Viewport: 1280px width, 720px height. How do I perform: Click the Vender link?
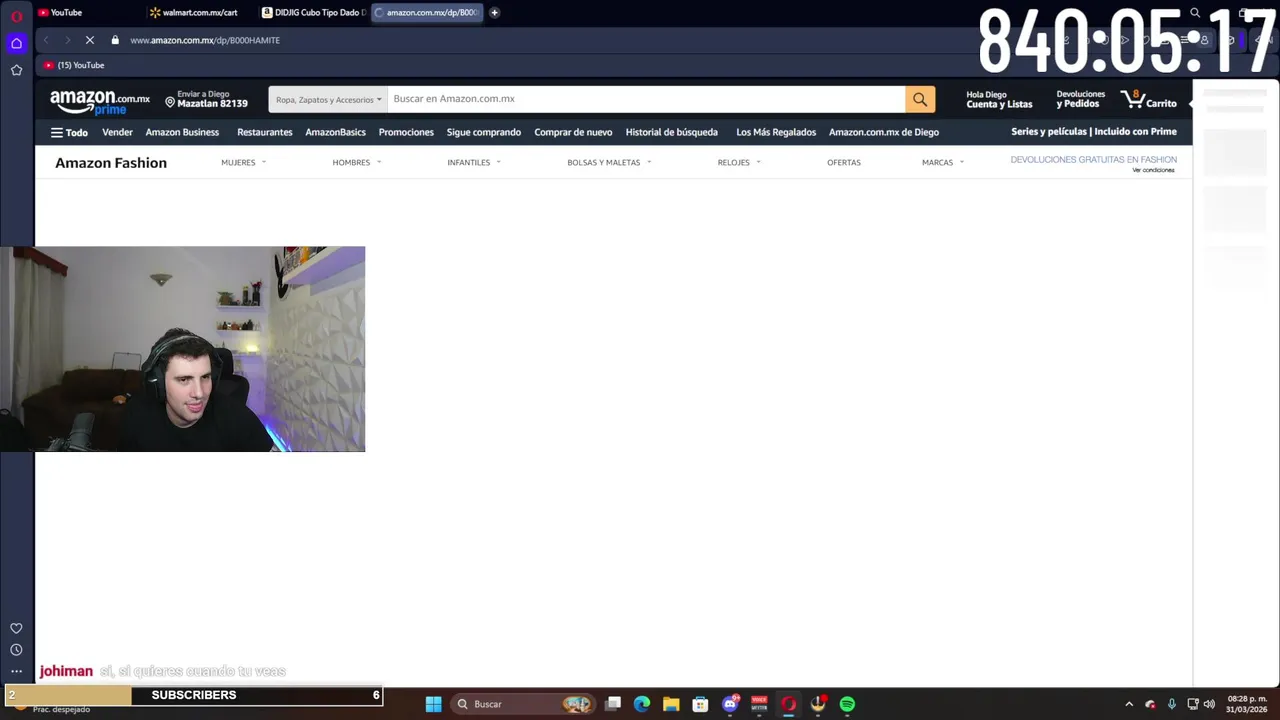[117, 132]
